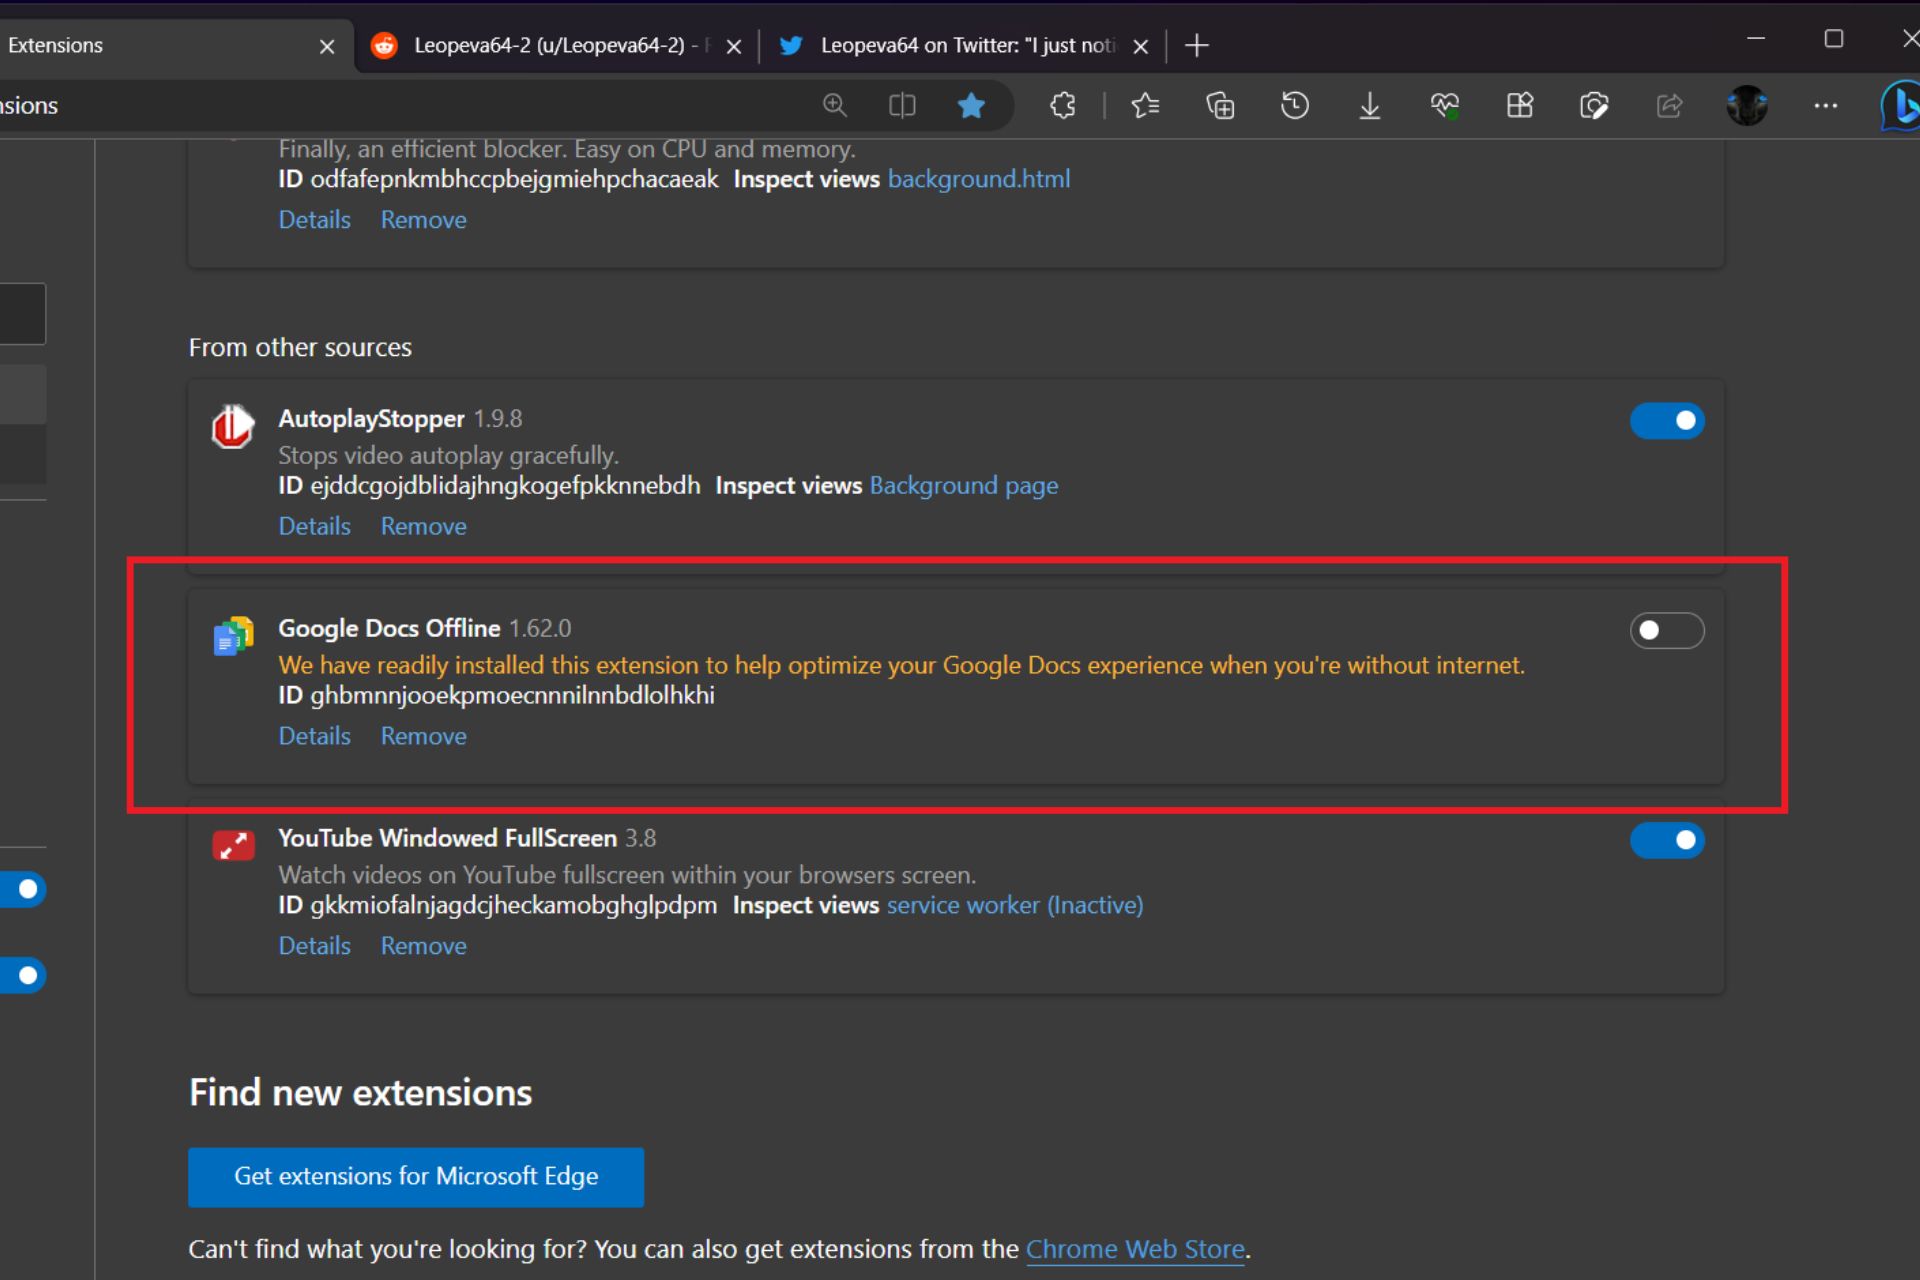The height and width of the screenshot is (1280, 1920).
Task: Click the web capture toolbar icon
Action: tap(1594, 105)
